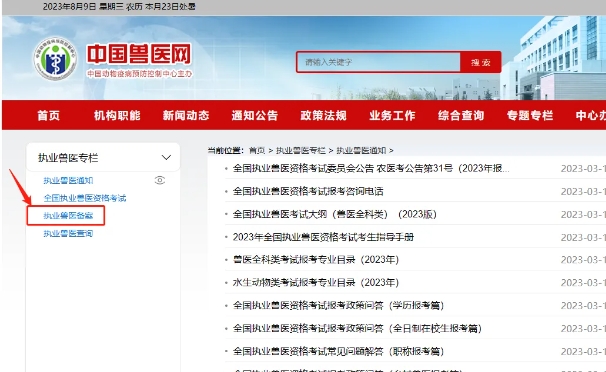Open the 首页 navigation menu item

[x=49, y=116]
